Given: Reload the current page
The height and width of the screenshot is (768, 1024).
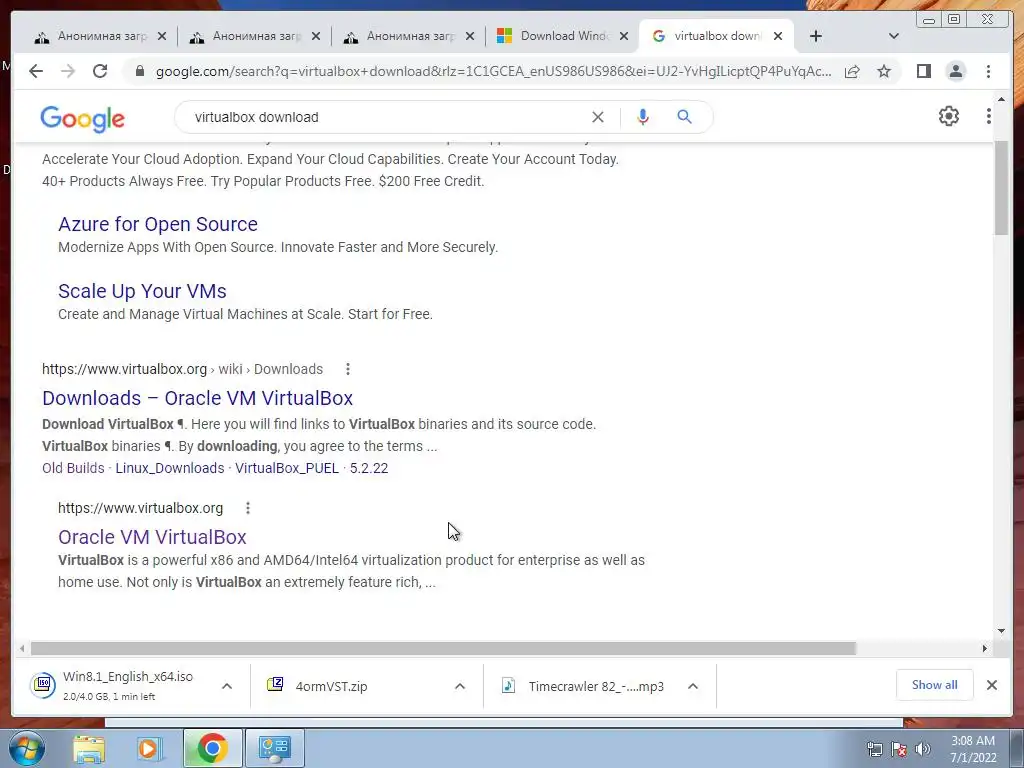Looking at the screenshot, I should click(100, 71).
